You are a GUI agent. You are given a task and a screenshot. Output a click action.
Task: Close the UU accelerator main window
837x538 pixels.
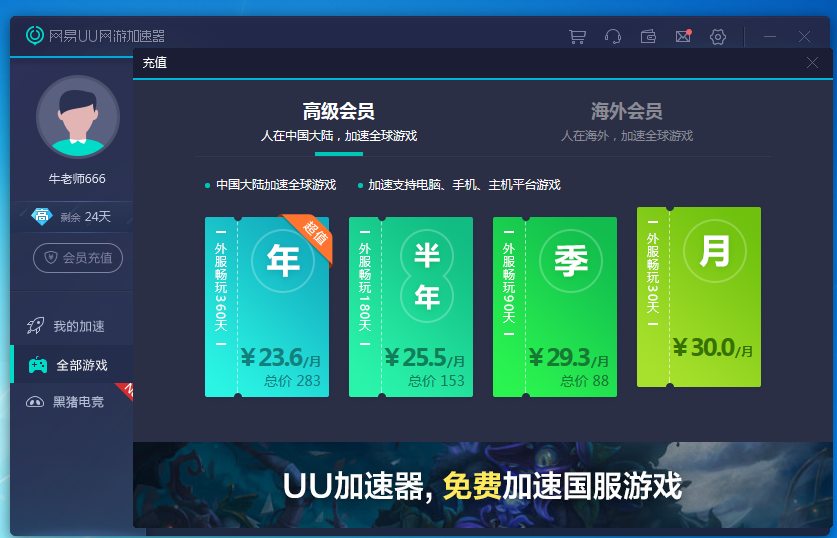(804, 36)
